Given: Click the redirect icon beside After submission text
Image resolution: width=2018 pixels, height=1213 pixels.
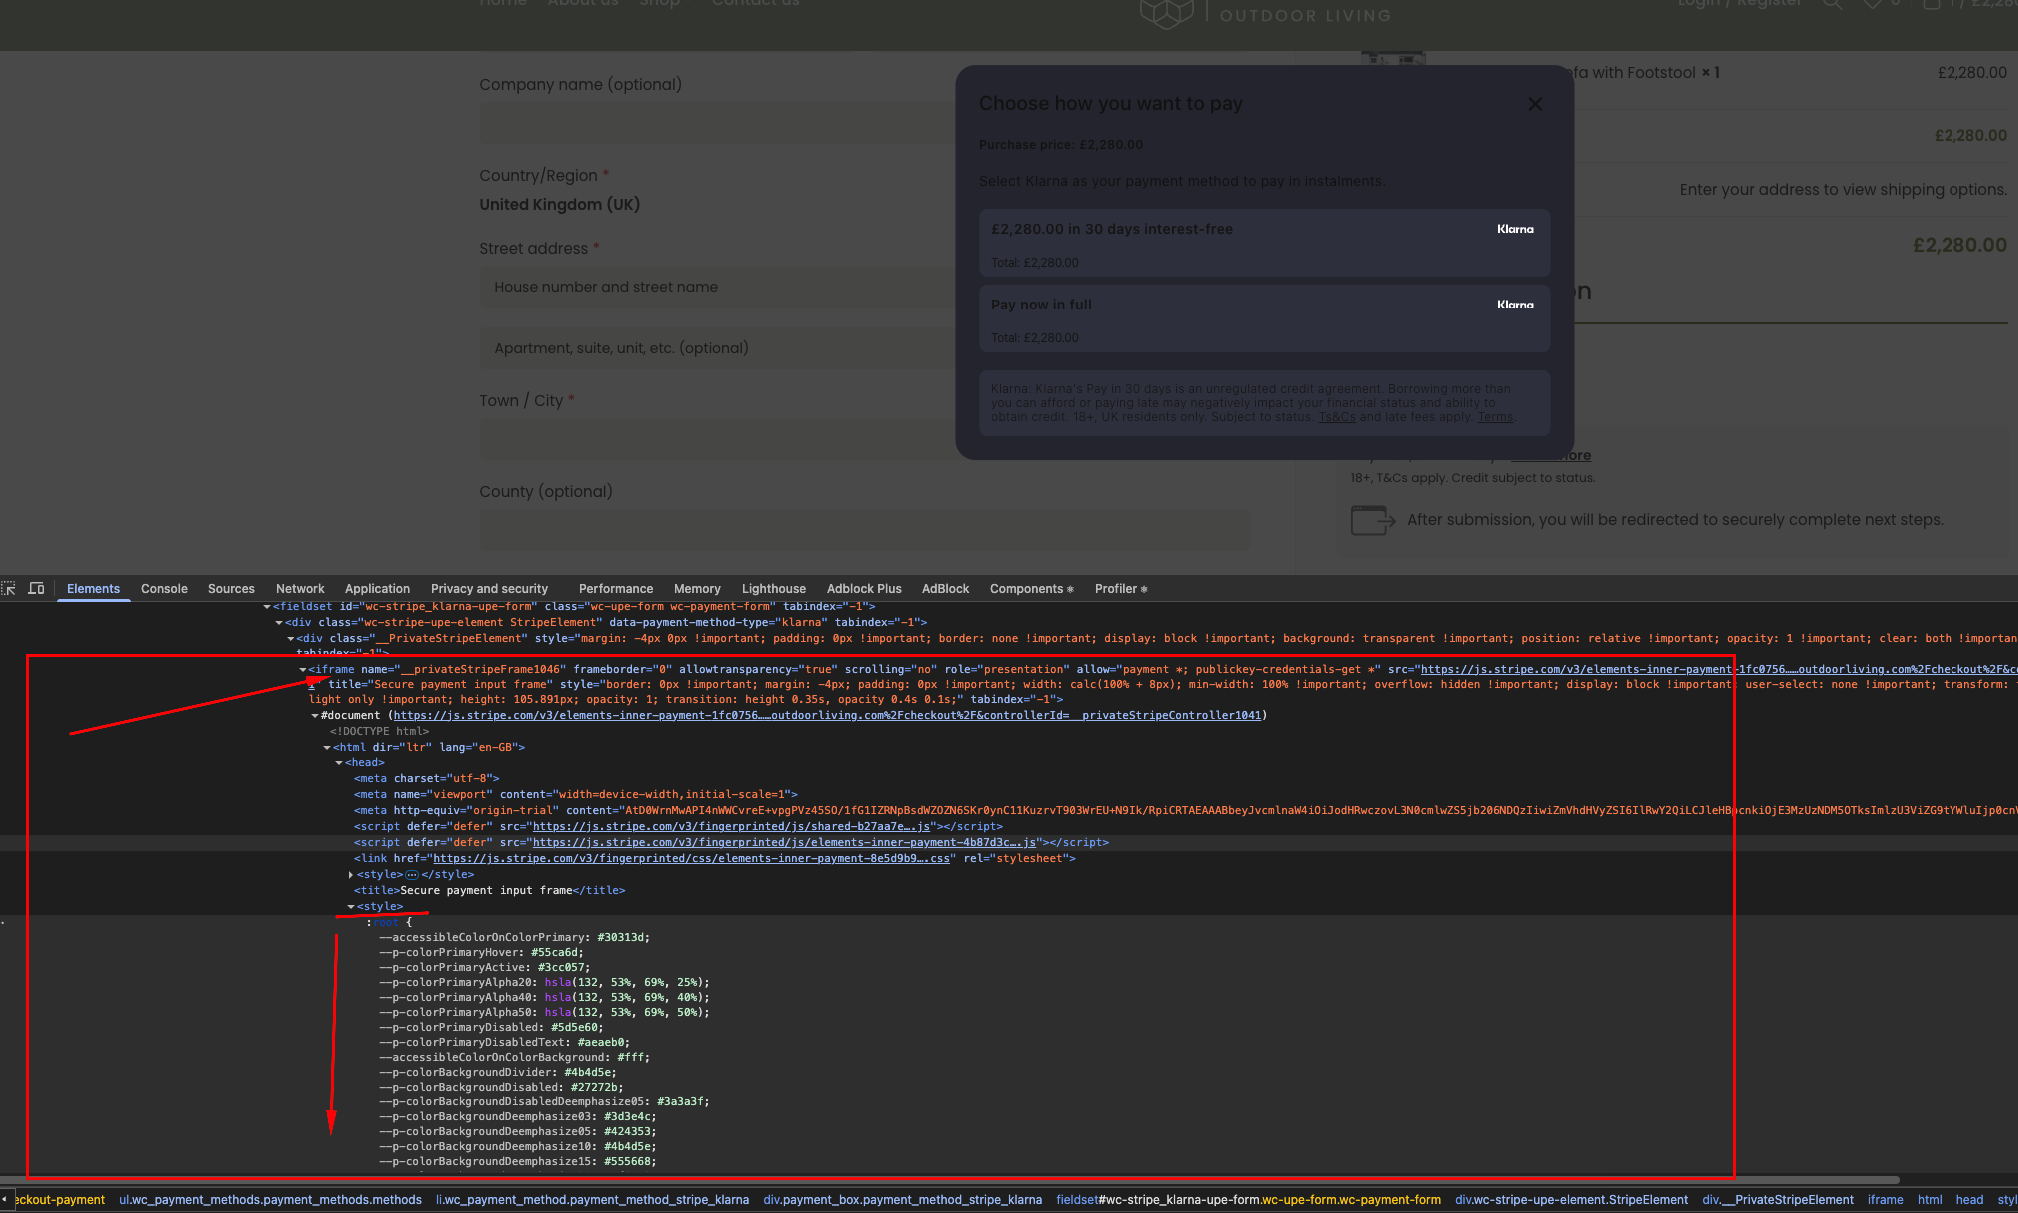Looking at the screenshot, I should 1372,520.
